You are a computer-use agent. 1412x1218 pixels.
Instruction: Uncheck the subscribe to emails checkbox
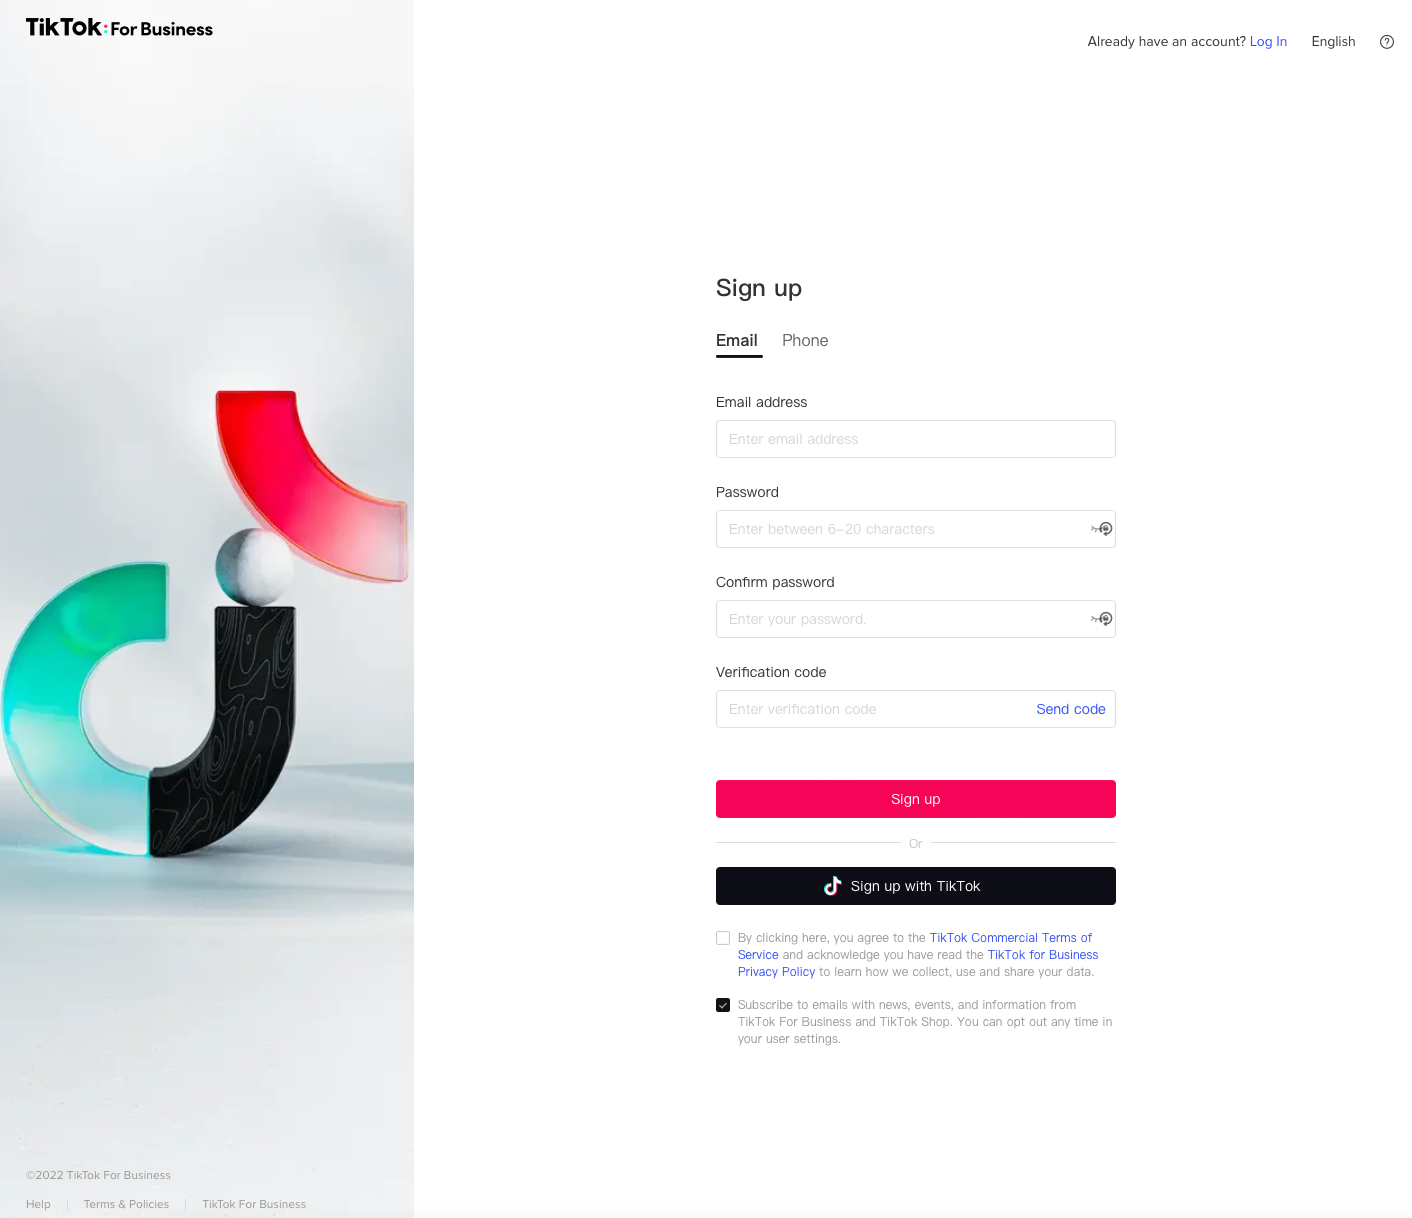723,1005
